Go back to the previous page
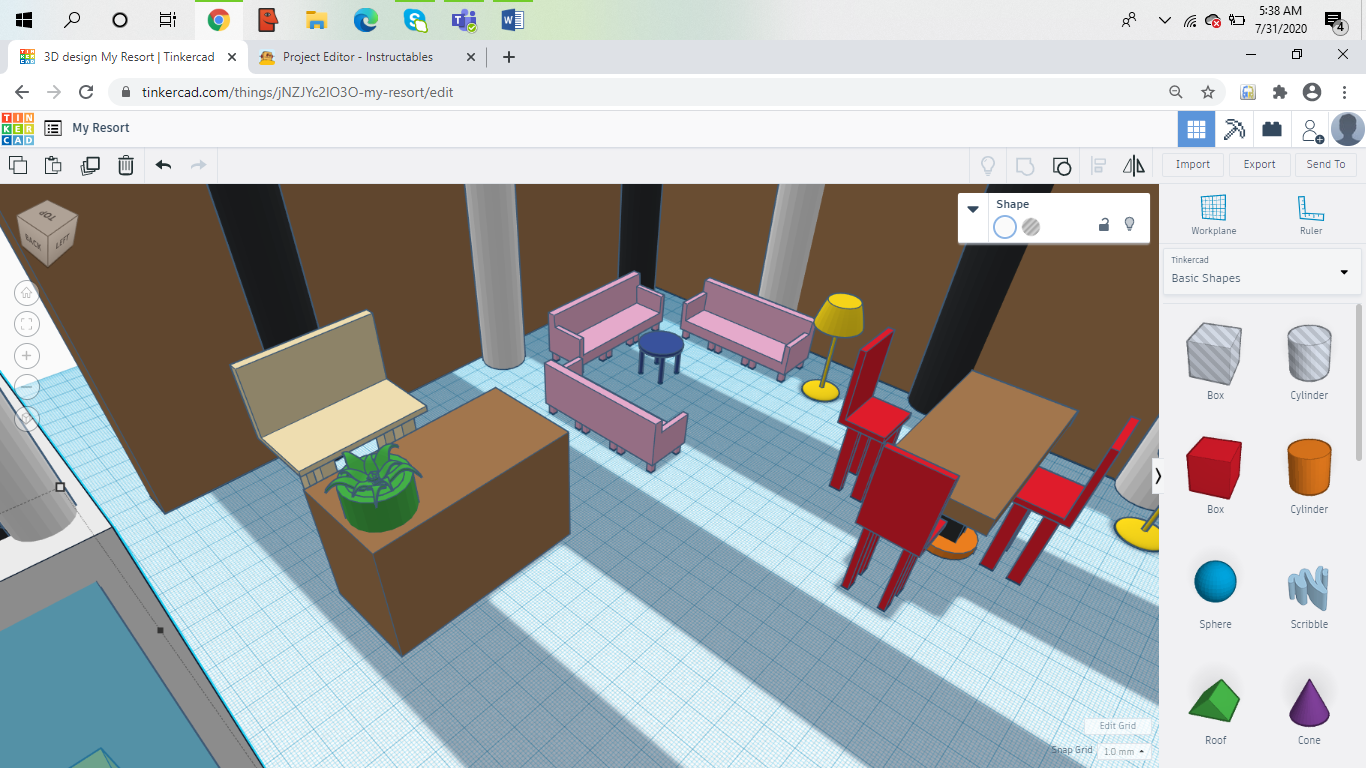Viewport: 1366px width, 768px height. (x=22, y=92)
